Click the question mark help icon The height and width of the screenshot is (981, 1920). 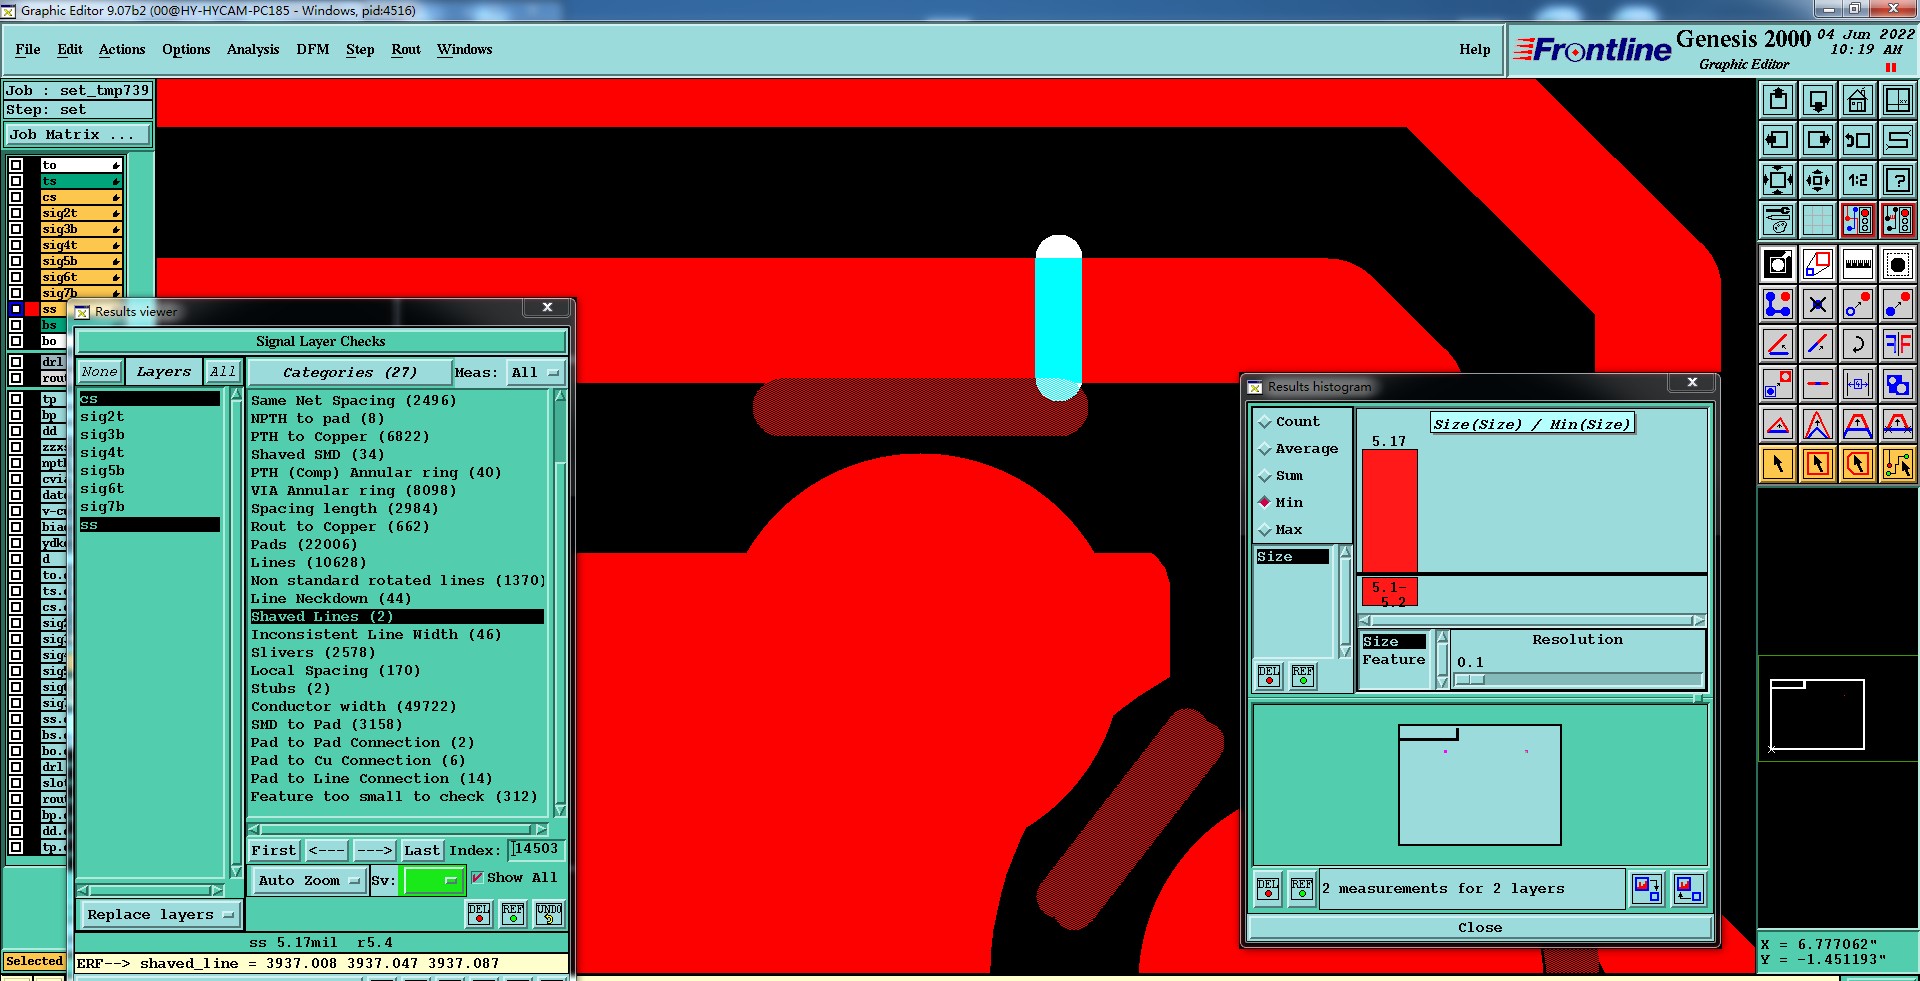tap(1897, 180)
